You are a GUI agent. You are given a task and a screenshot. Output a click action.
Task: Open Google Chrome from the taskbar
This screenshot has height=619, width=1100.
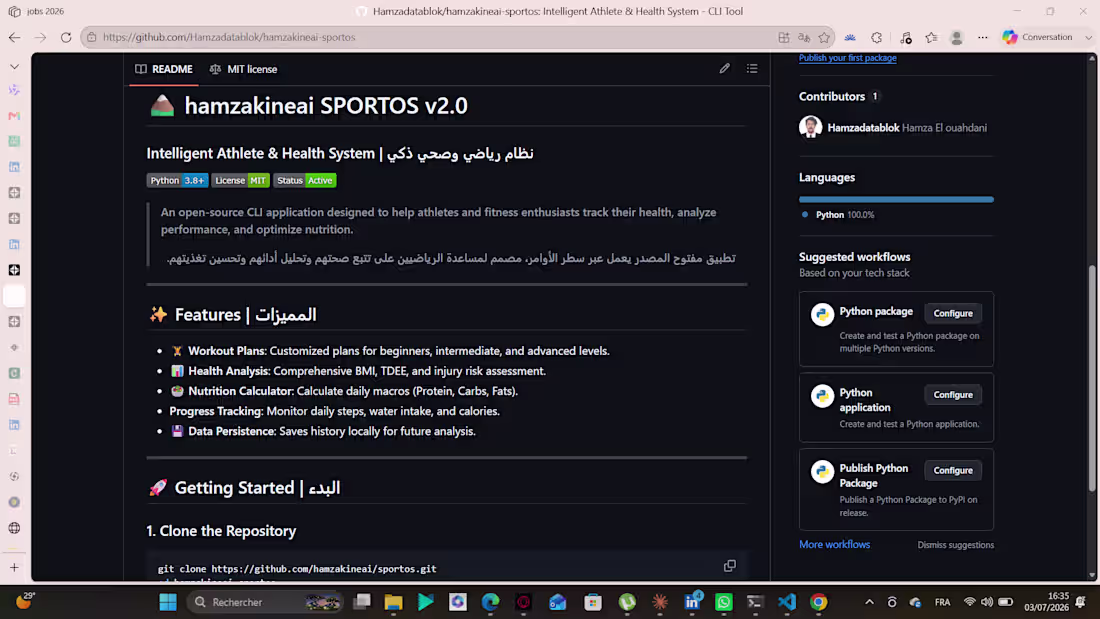[819, 602]
